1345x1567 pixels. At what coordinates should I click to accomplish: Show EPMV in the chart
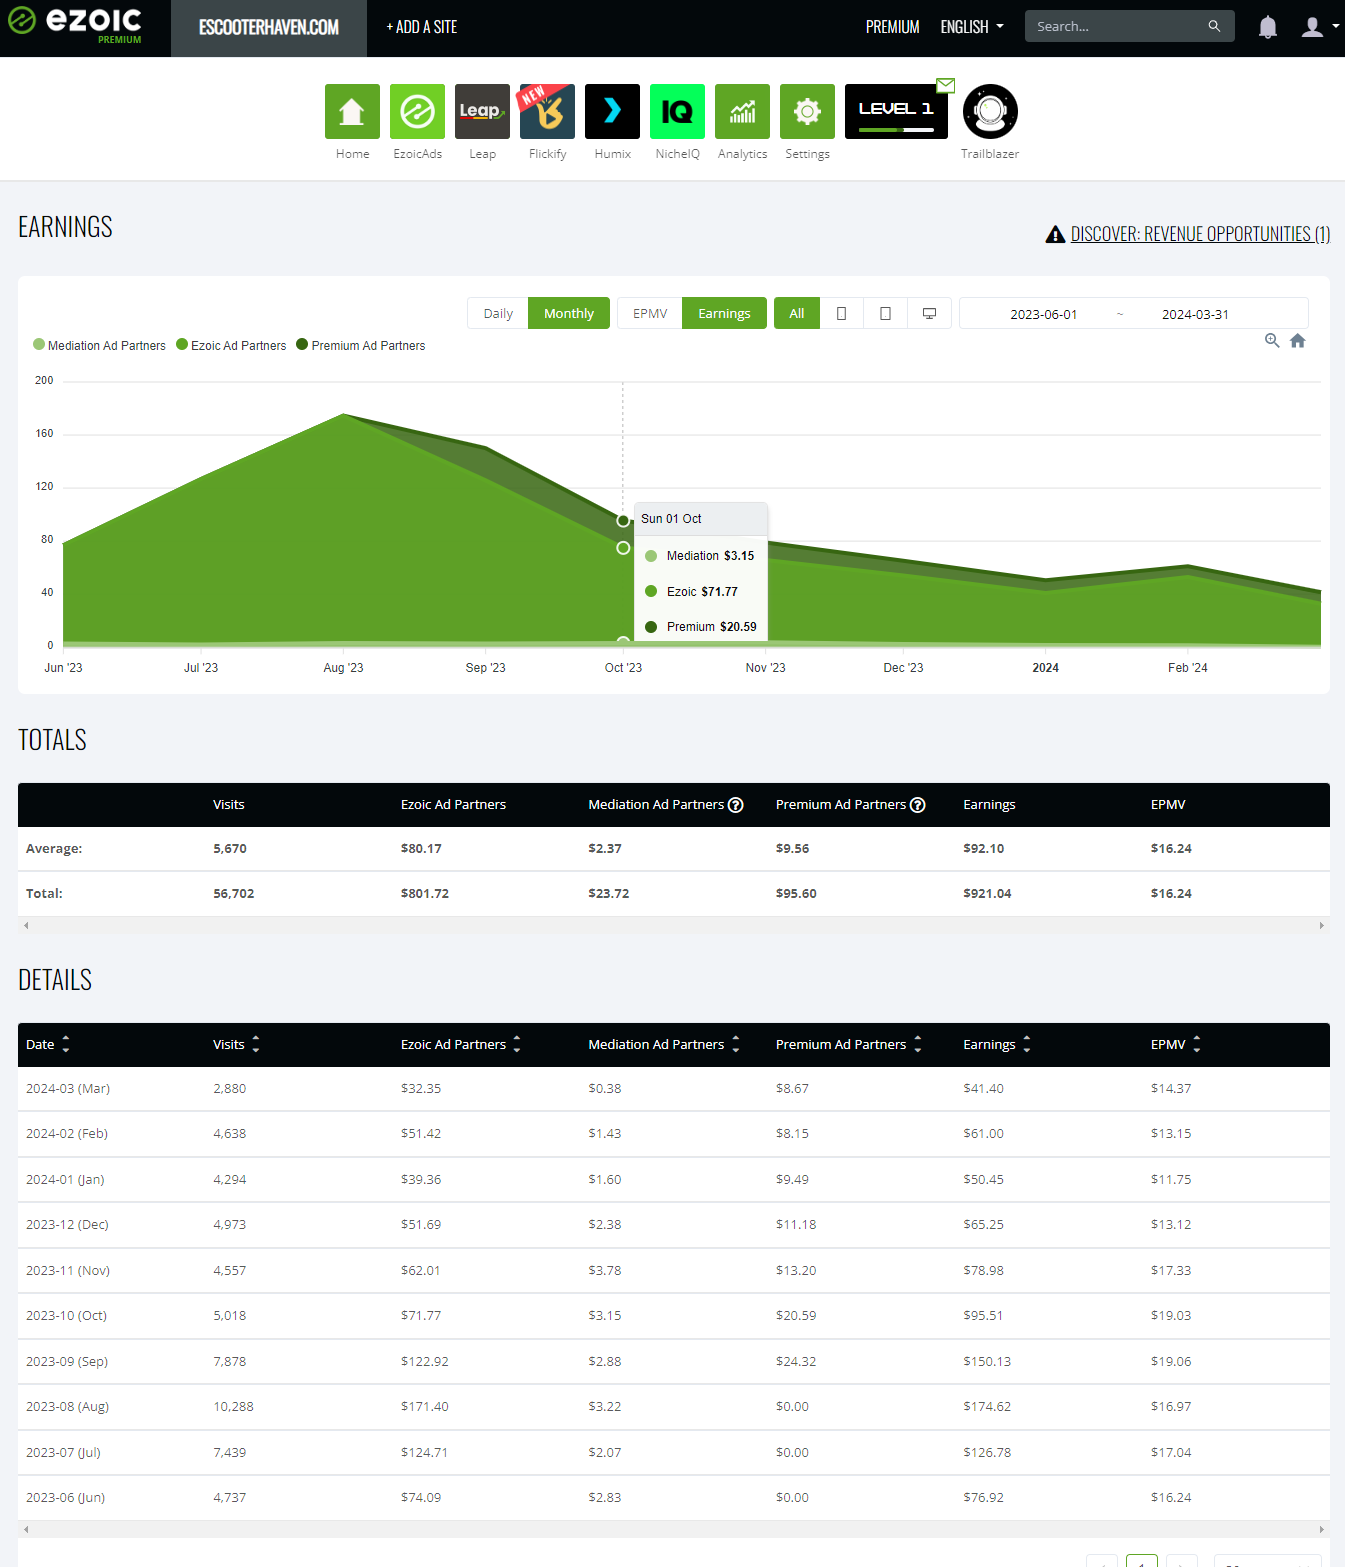pos(650,313)
